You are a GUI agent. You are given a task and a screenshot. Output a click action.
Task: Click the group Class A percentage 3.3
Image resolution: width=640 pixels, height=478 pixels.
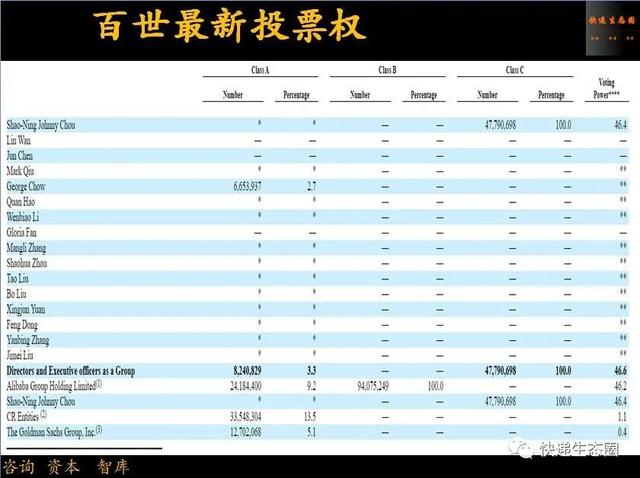pos(311,371)
